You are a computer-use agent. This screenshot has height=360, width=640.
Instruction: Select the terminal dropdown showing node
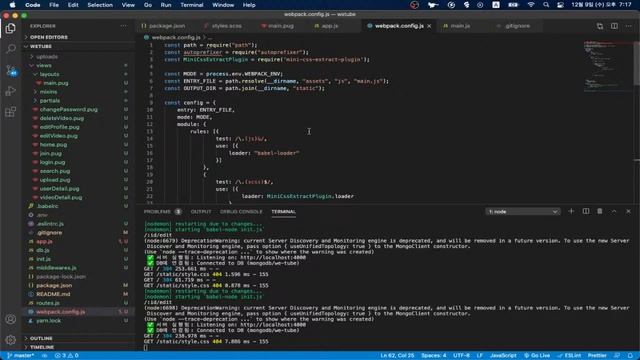pyautogui.click(x=522, y=211)
